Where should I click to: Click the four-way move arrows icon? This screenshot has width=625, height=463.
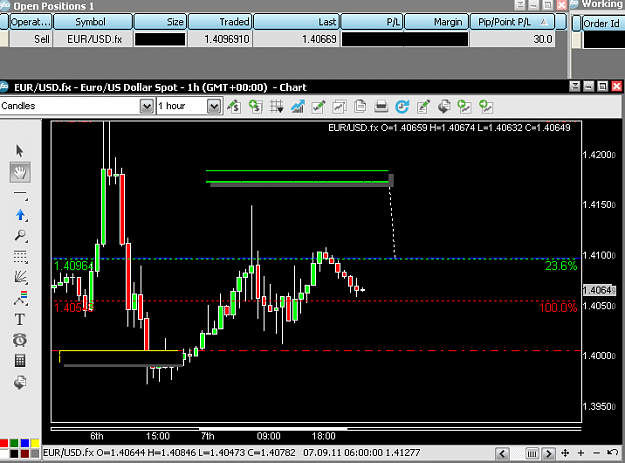pyautogui.click(x=565, y=453)
